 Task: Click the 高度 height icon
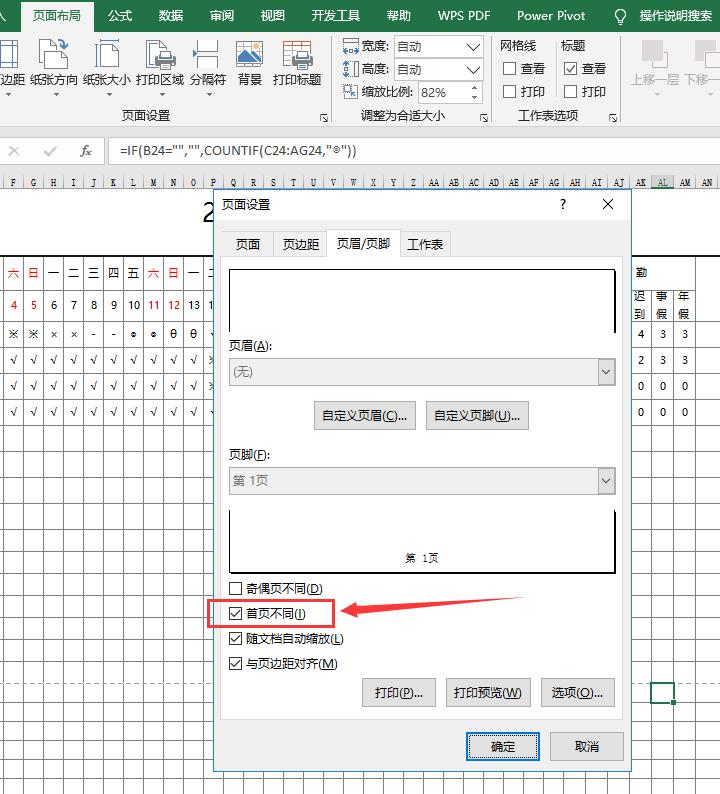tap(350, 69)
